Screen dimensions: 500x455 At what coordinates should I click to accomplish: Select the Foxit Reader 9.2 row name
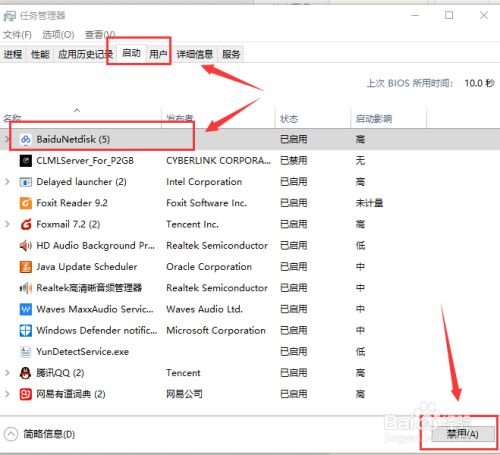pyautogui.click(x=72, y=203)
